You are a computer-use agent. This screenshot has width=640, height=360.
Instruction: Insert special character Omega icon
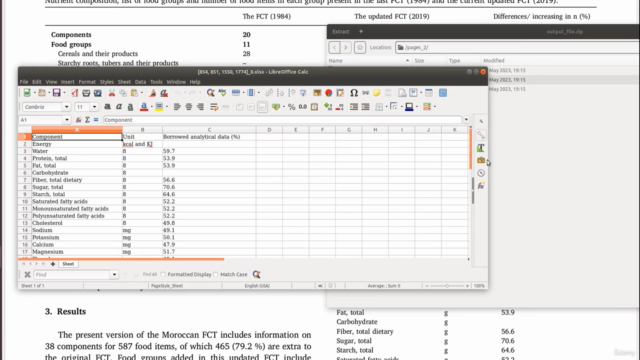tap(354, 93)
